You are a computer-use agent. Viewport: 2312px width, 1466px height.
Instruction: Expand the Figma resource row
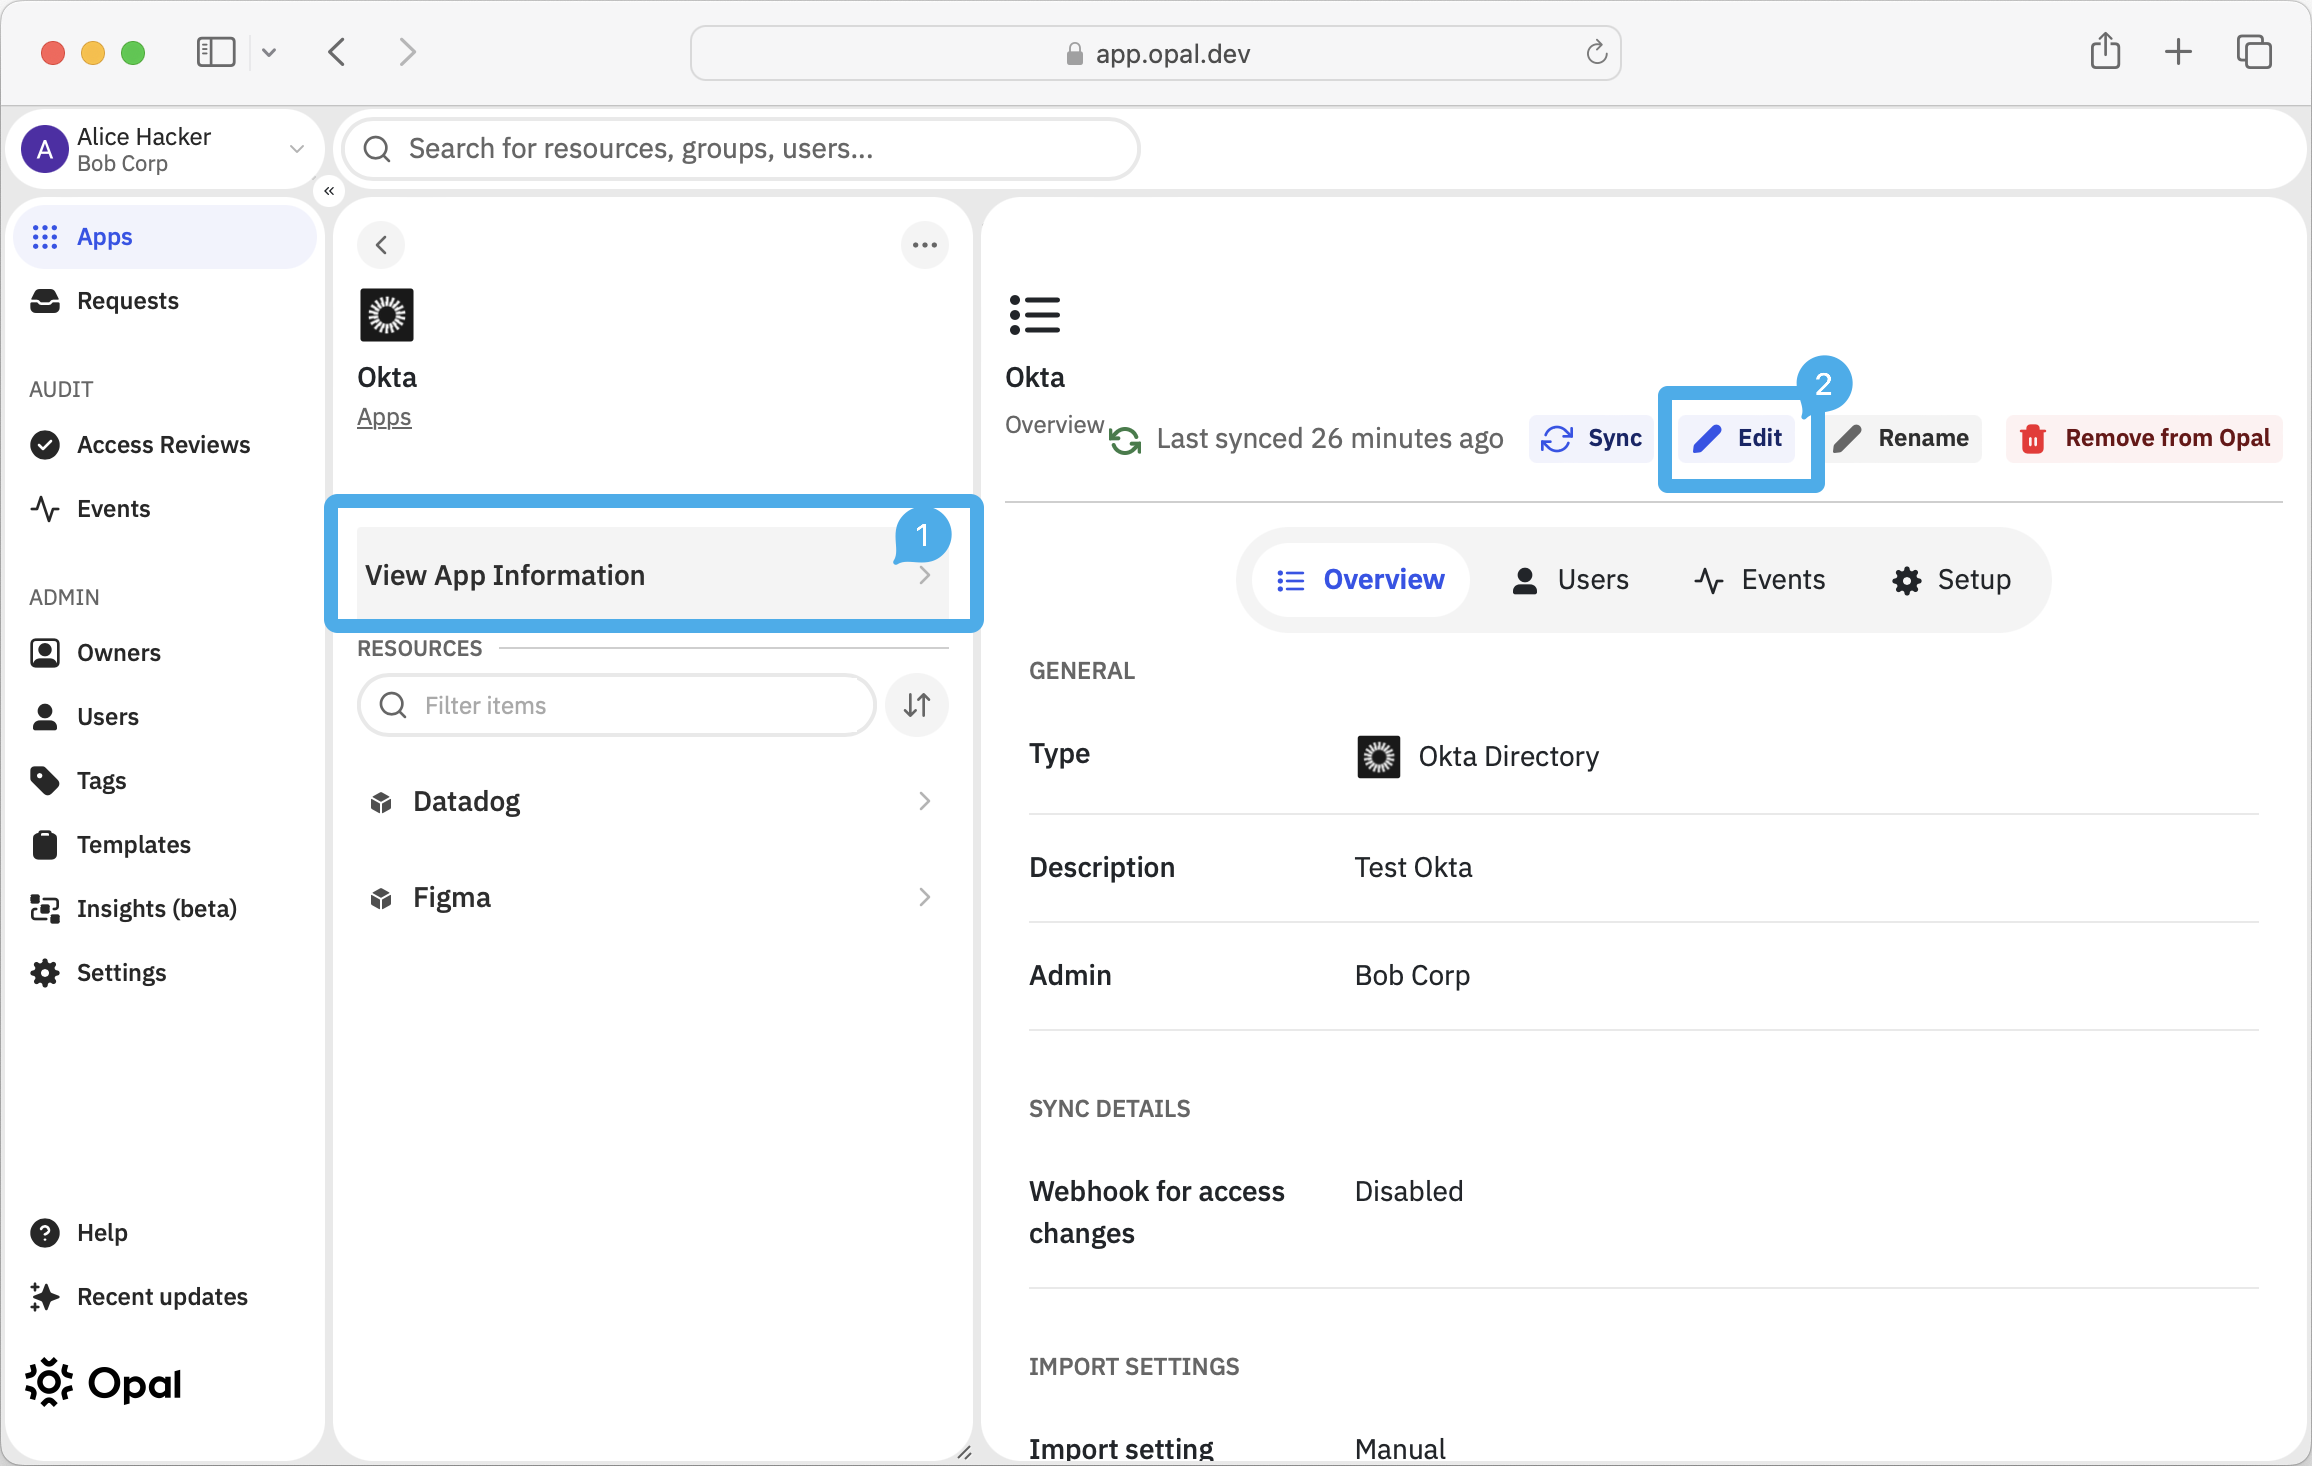[x=652, y=897]
